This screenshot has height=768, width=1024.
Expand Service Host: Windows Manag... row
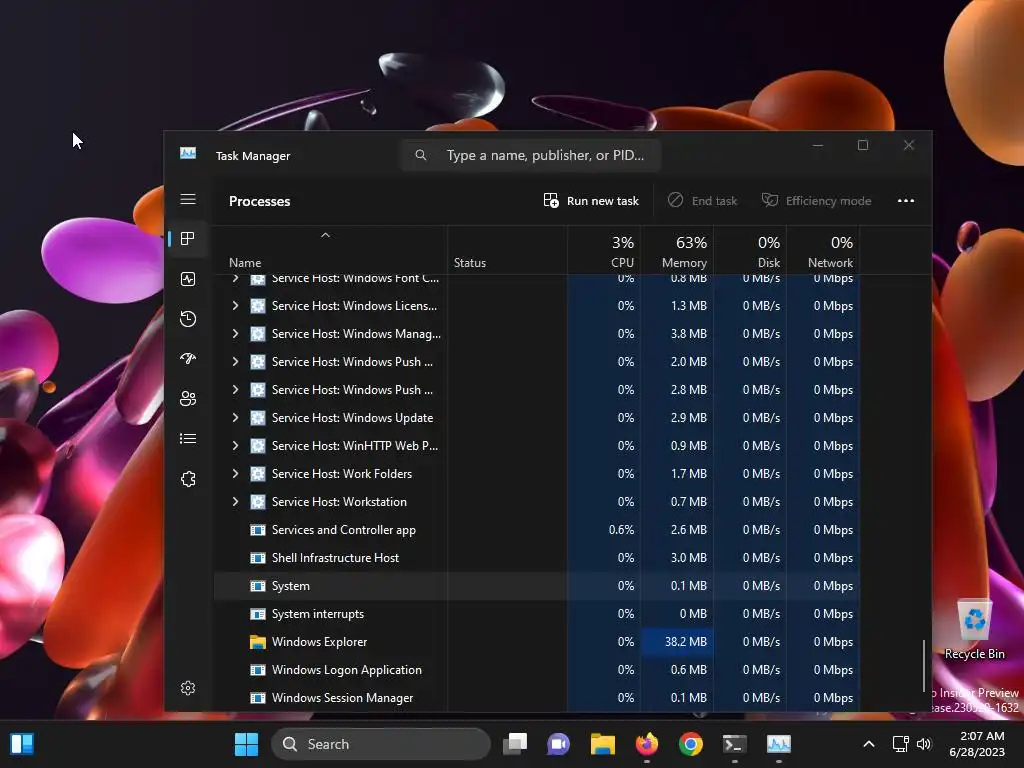tap(235, 334)
